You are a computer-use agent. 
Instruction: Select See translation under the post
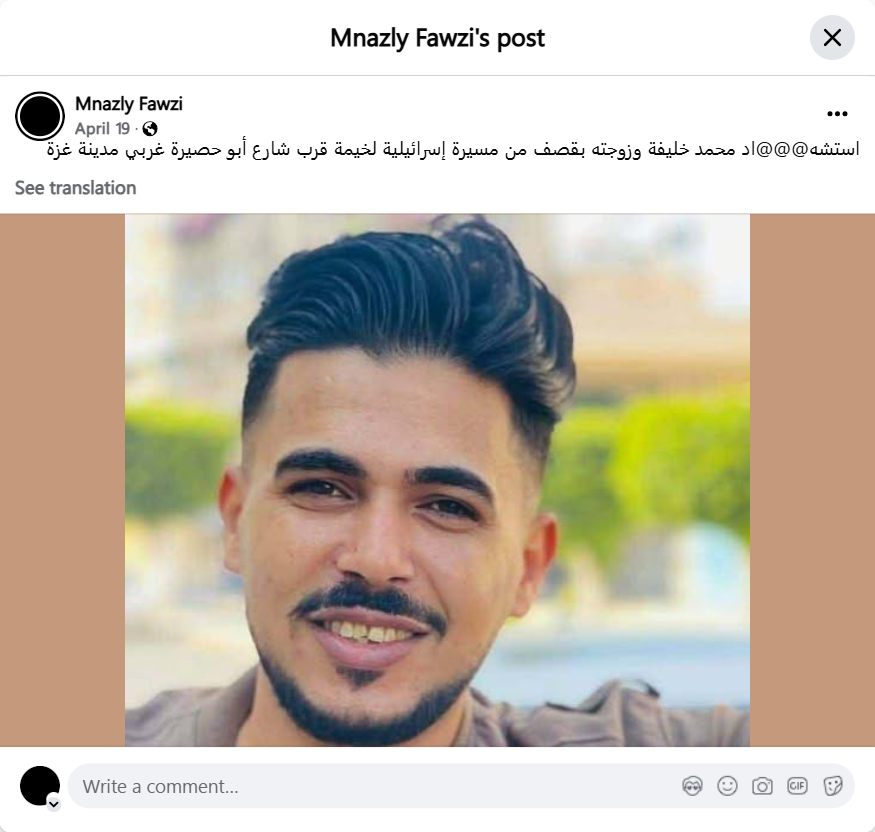[75, 188]
